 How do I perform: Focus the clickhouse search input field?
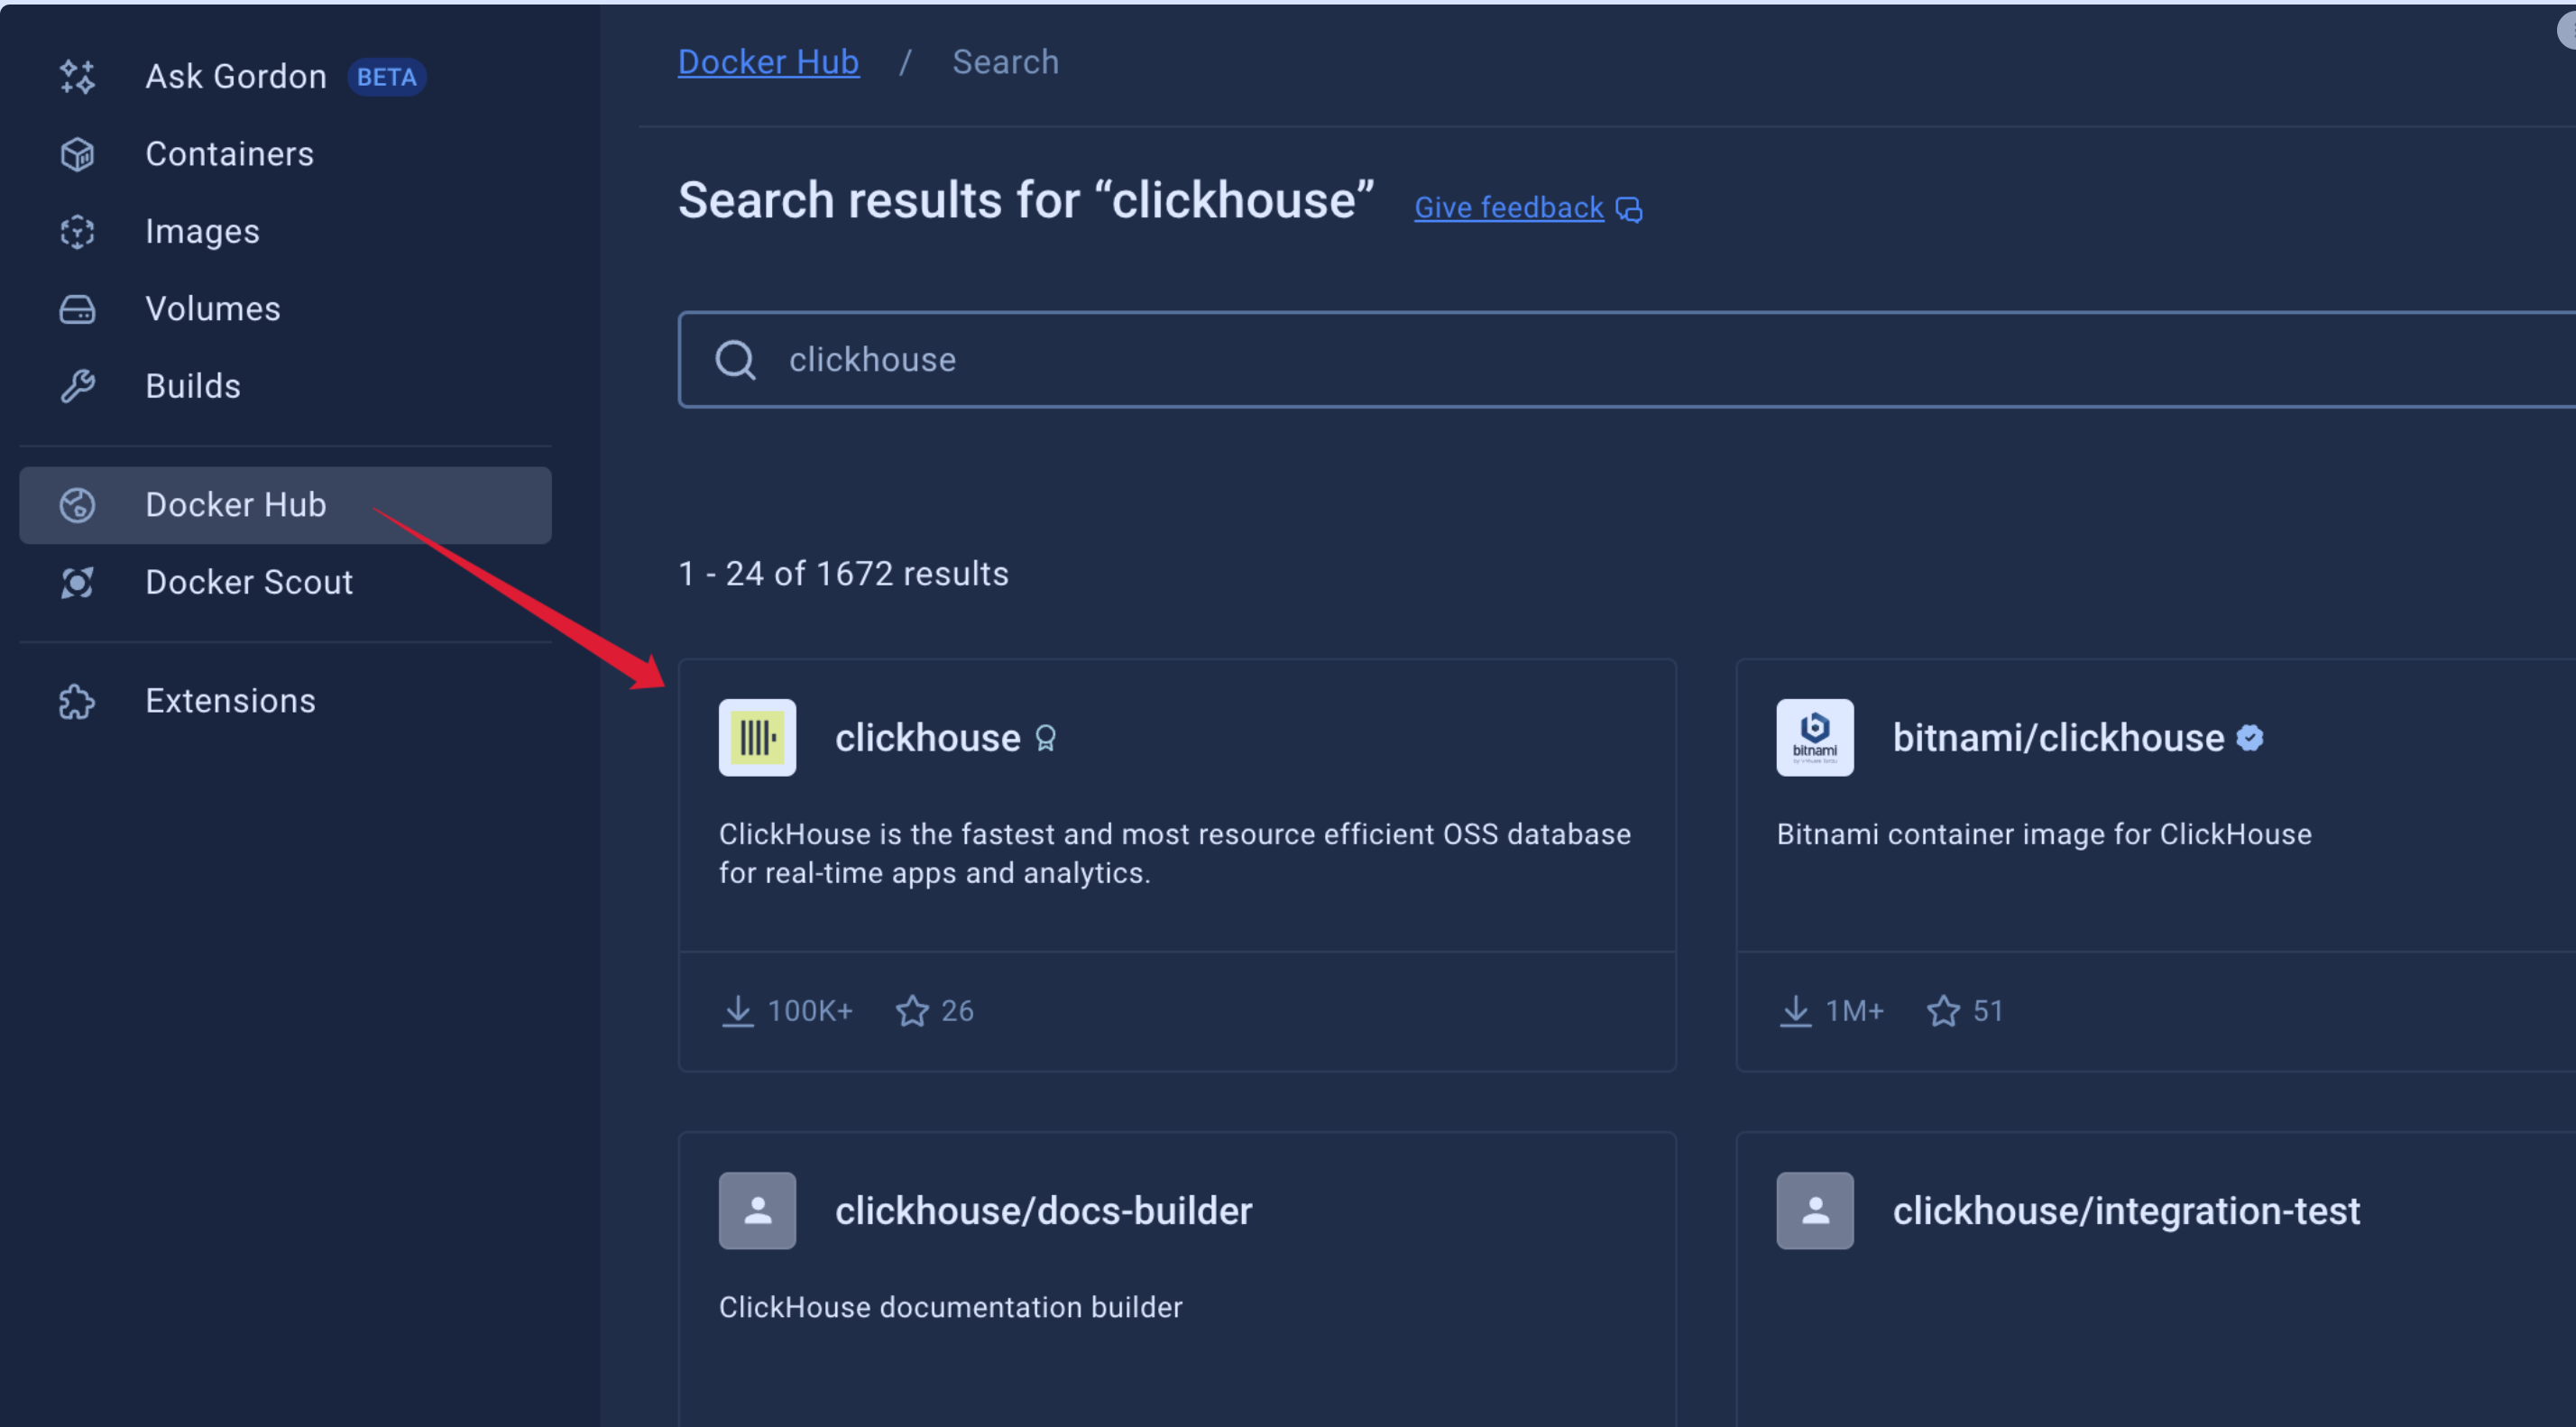(x=1600, y=360)
